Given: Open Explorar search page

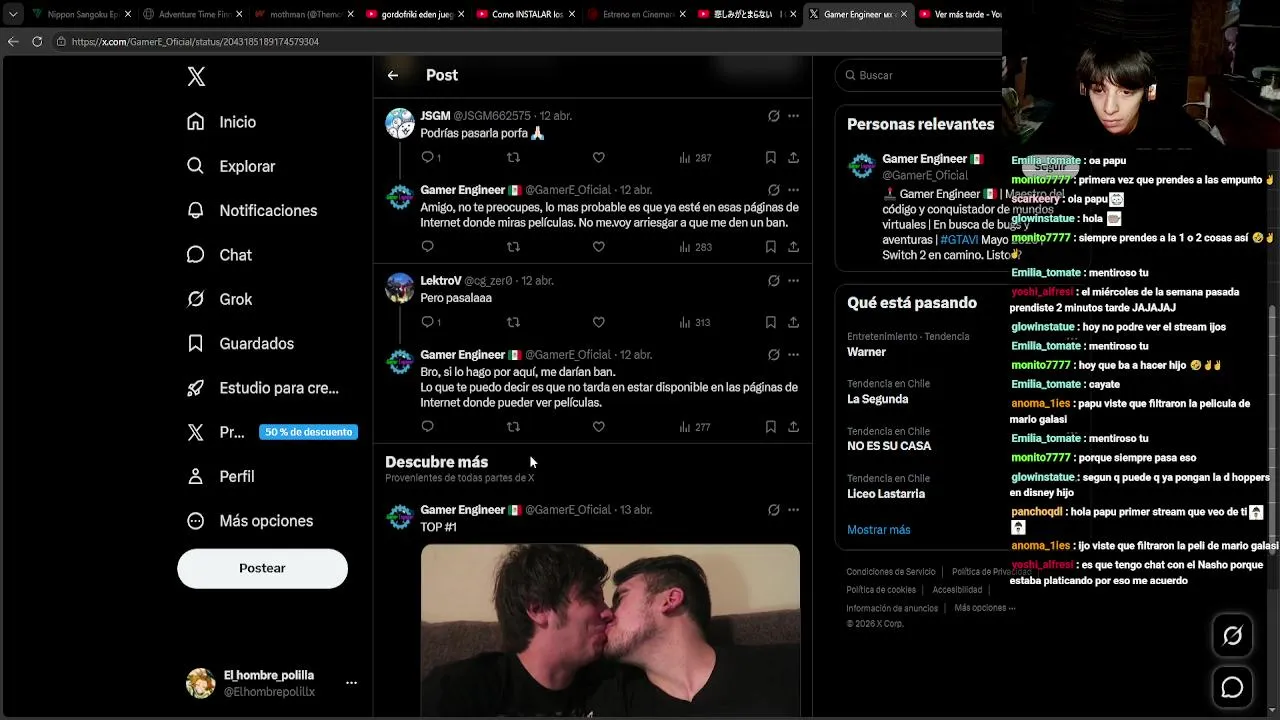Looking at the screenshot, I should [x=231, y=166].
